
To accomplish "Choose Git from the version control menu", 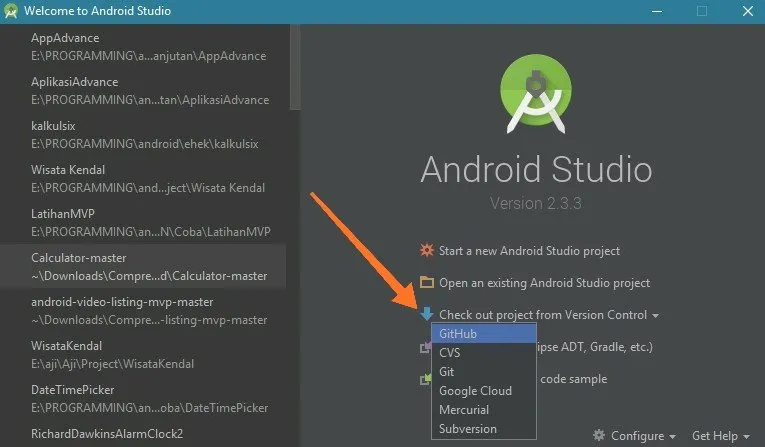I will tap(483, 372).
